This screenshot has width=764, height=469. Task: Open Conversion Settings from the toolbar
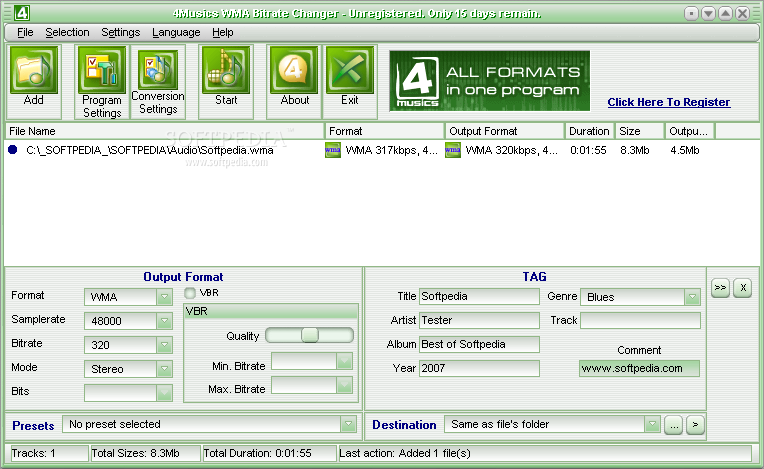[x=158, y=70]
